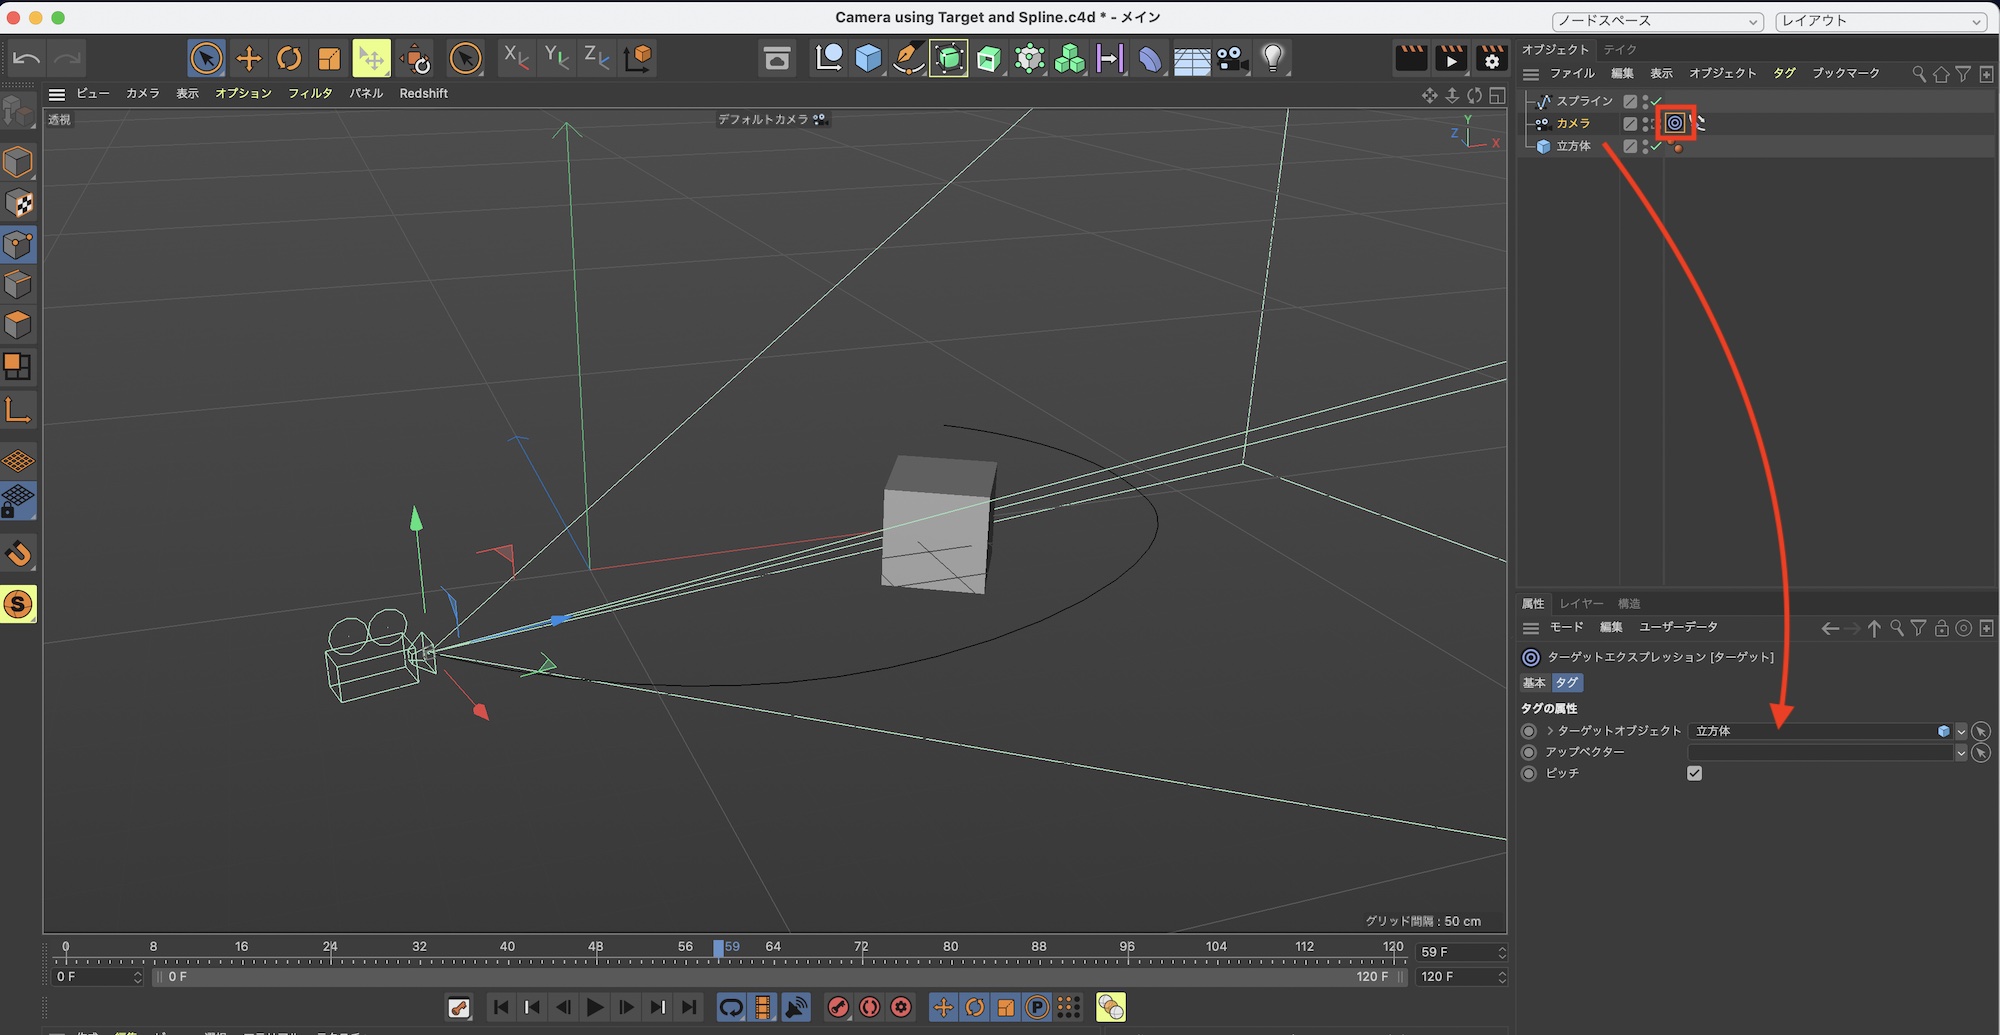Open the フィルタ viewport menu
Screen dimensions: 2000x1035
coord(310,93)
